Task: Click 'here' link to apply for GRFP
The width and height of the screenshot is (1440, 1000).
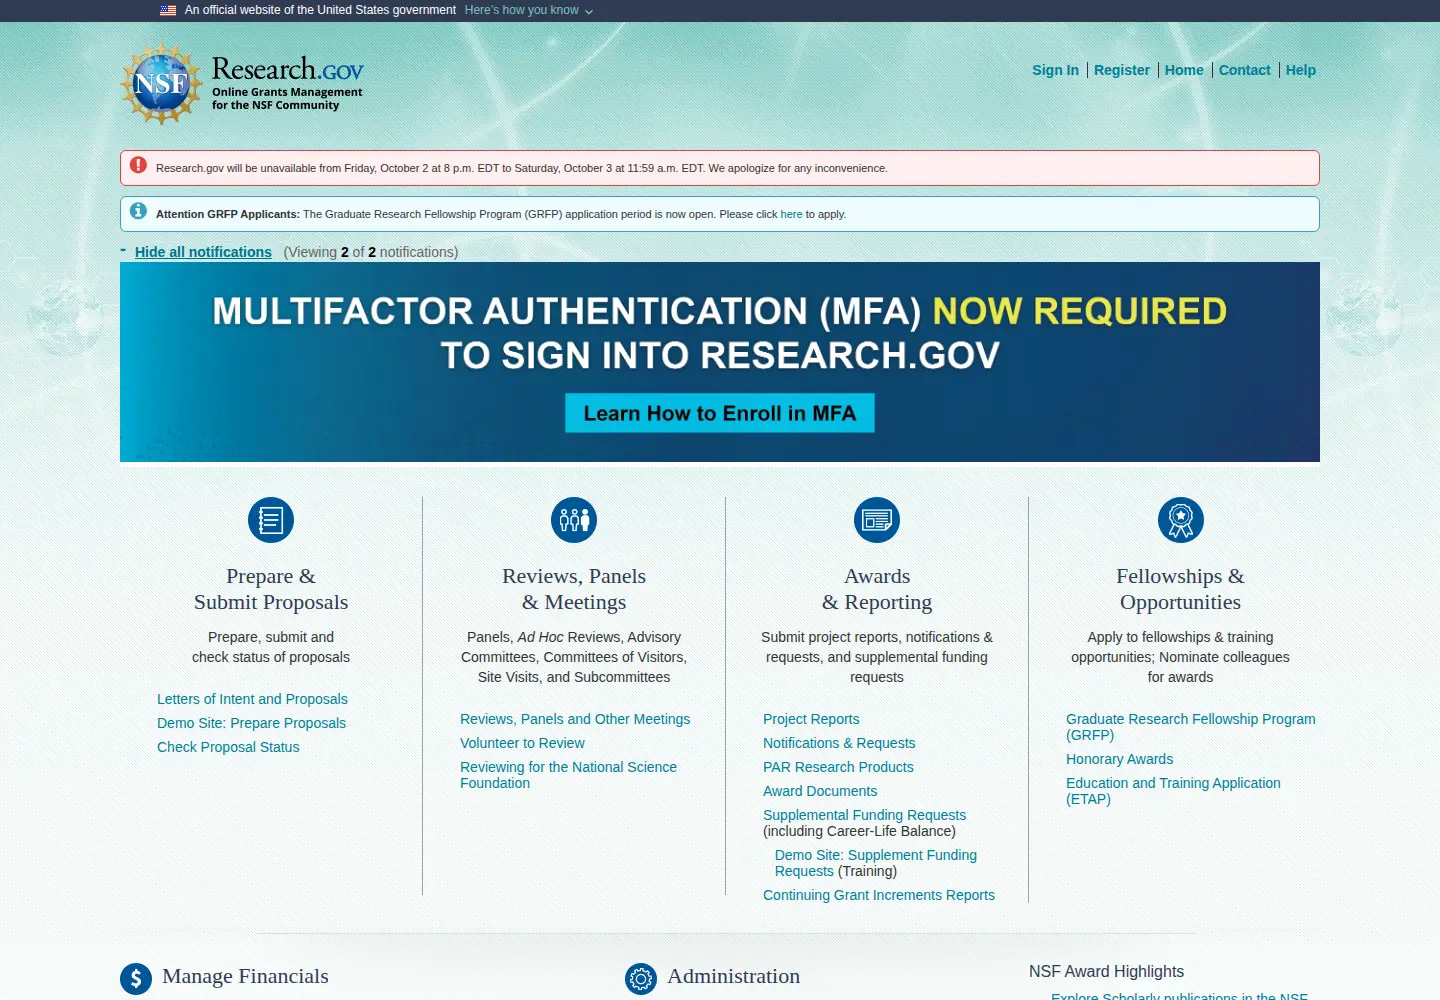Action: click(x=791, y=214)
